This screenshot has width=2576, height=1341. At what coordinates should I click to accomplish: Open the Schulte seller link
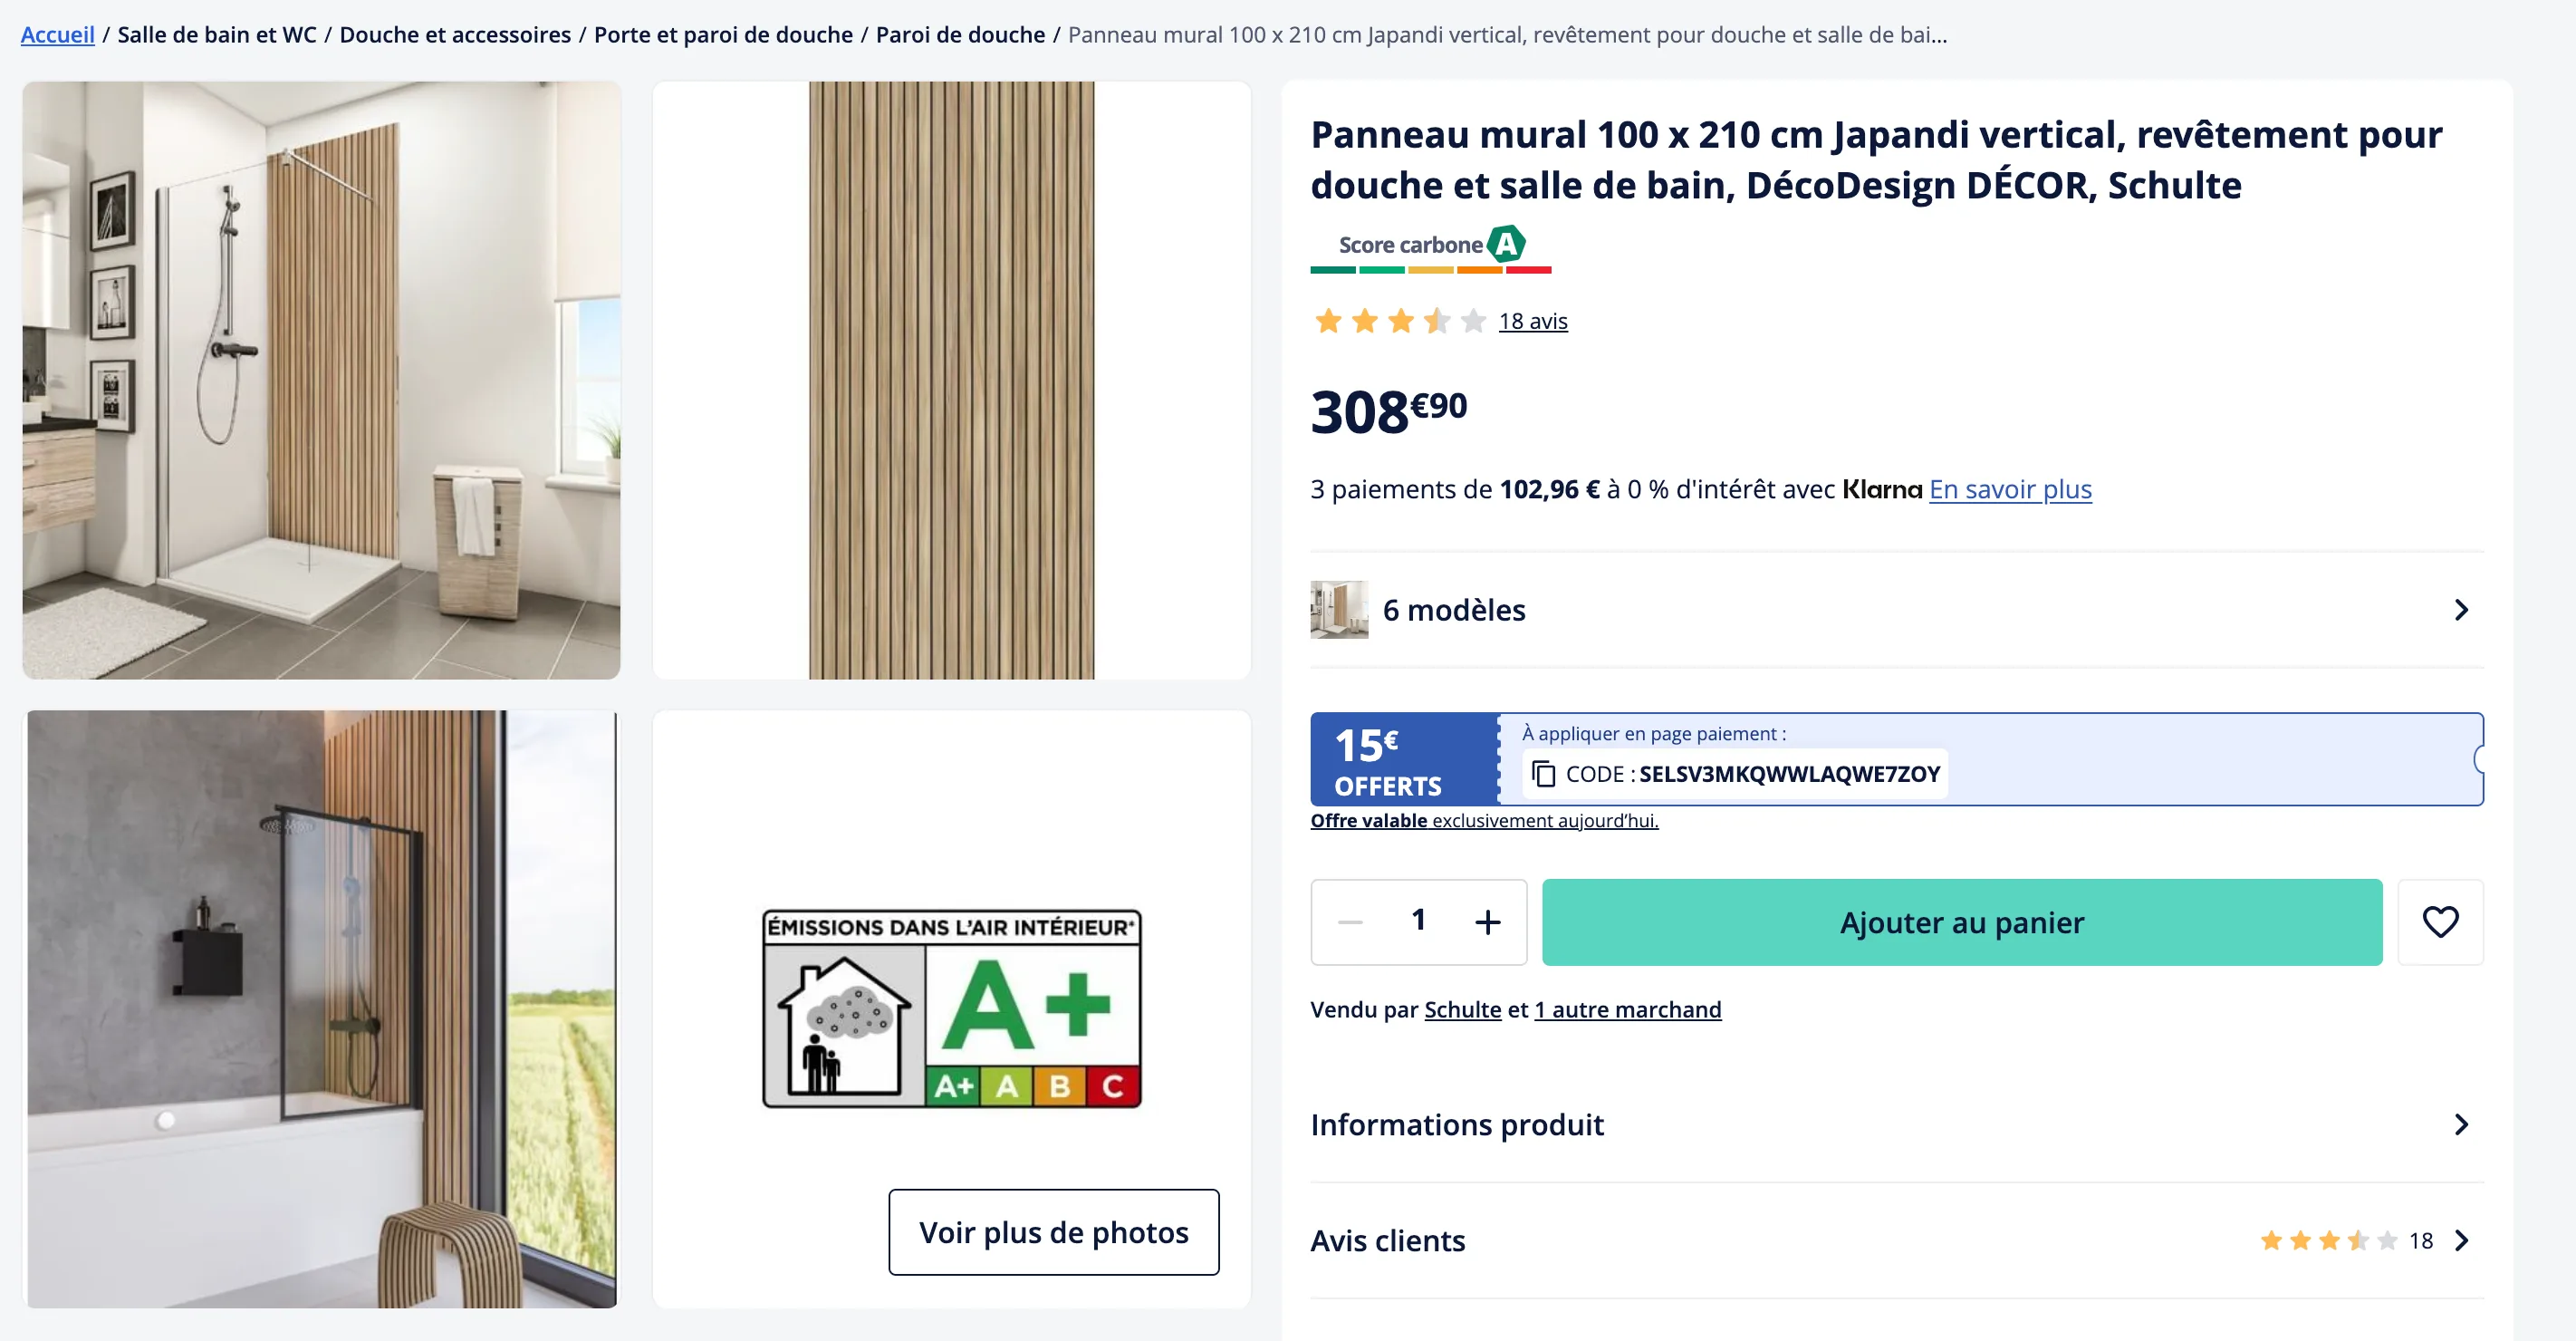pos(1462,1009)
